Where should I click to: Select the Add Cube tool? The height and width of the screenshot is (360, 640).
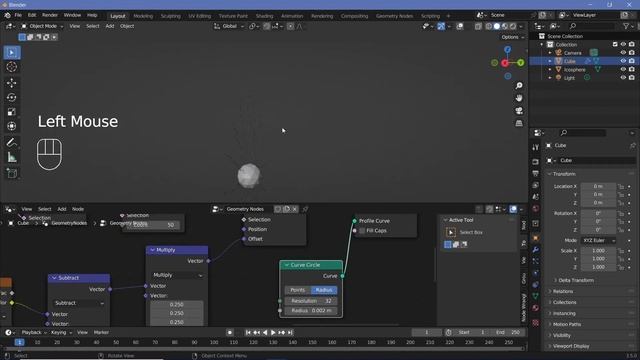11,173
